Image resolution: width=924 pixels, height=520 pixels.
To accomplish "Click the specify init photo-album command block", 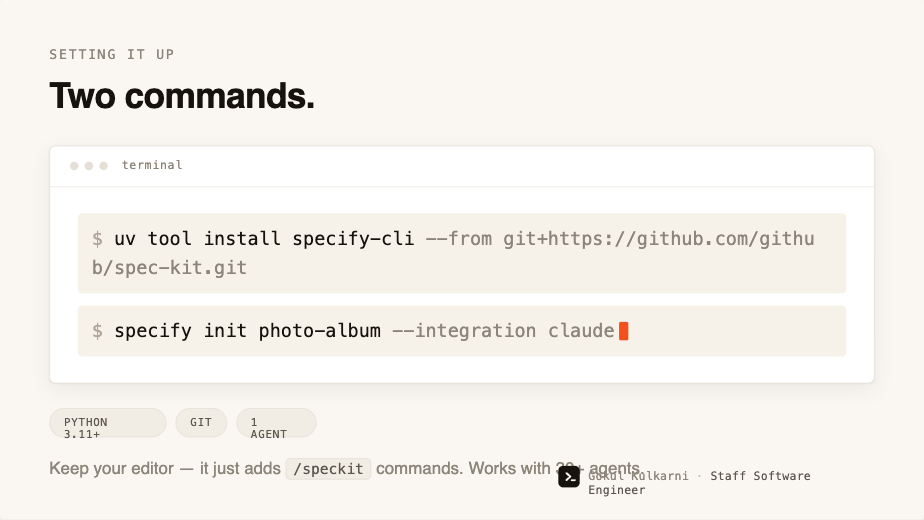I will pos(462,331).
